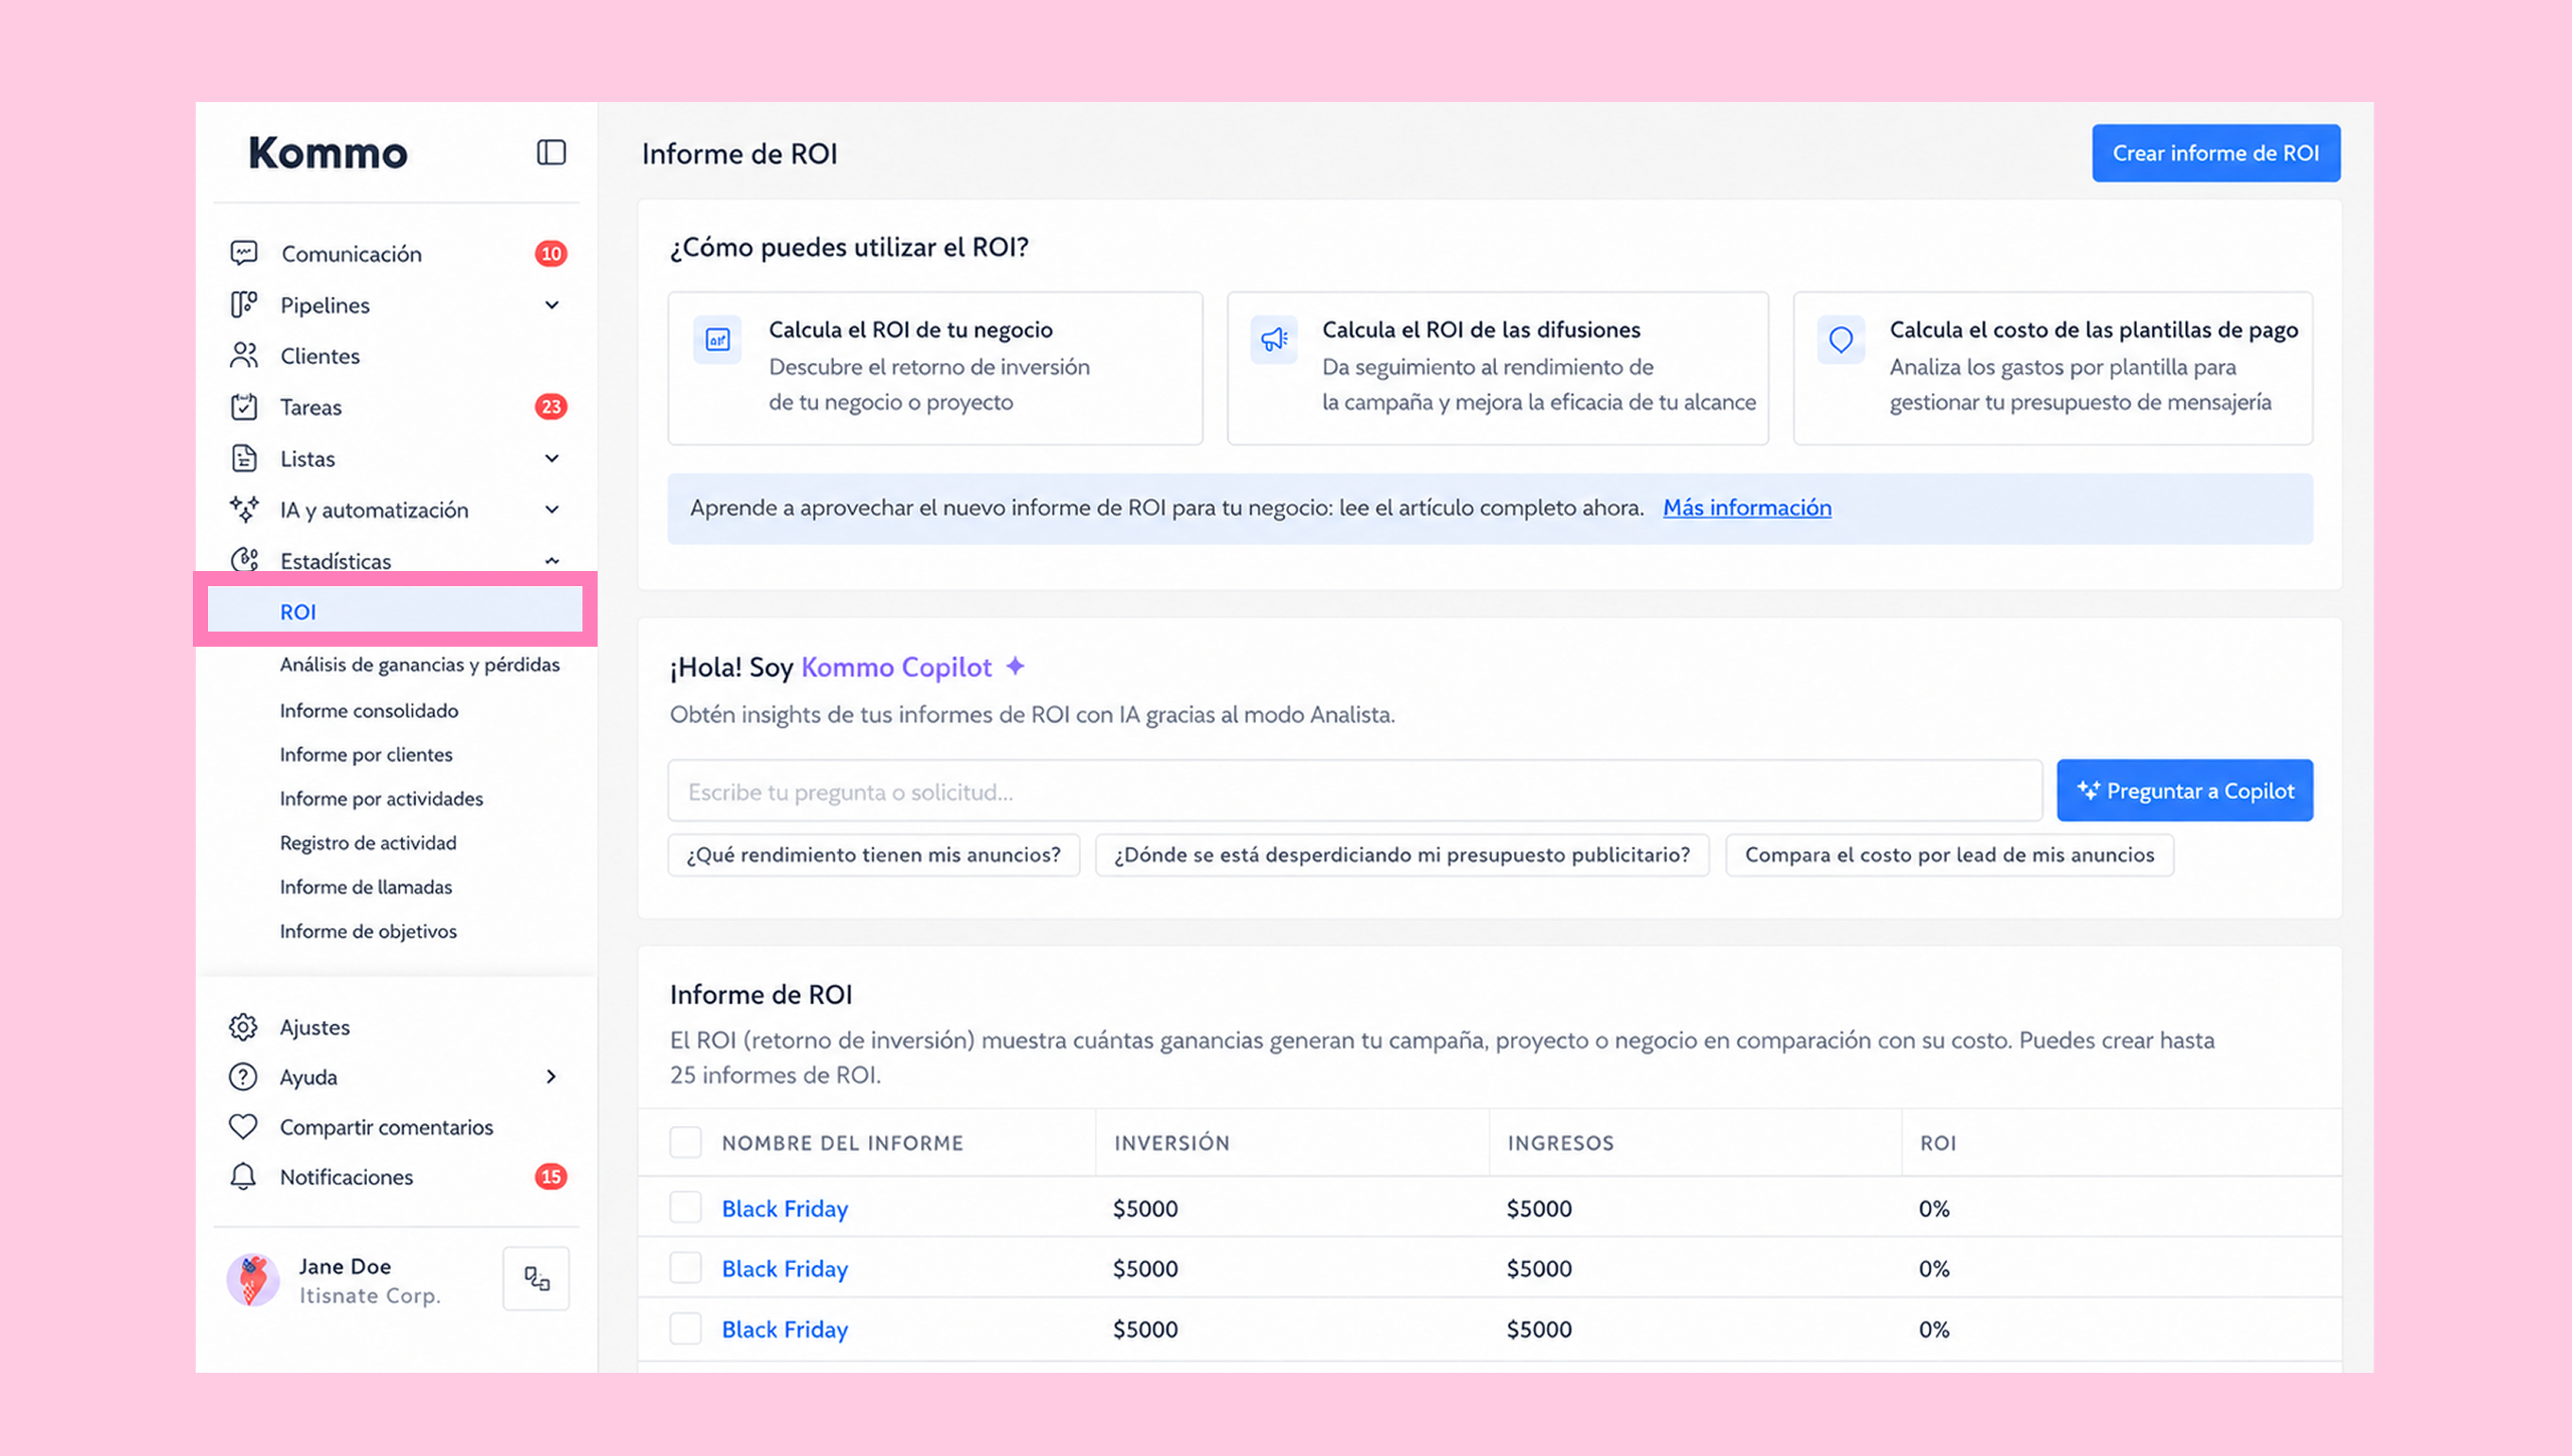Click the NOMBRE DEL INFORME column header
This screenshot has height=1456, width=2572.
pyautogui.click(x=842, y=1143)
